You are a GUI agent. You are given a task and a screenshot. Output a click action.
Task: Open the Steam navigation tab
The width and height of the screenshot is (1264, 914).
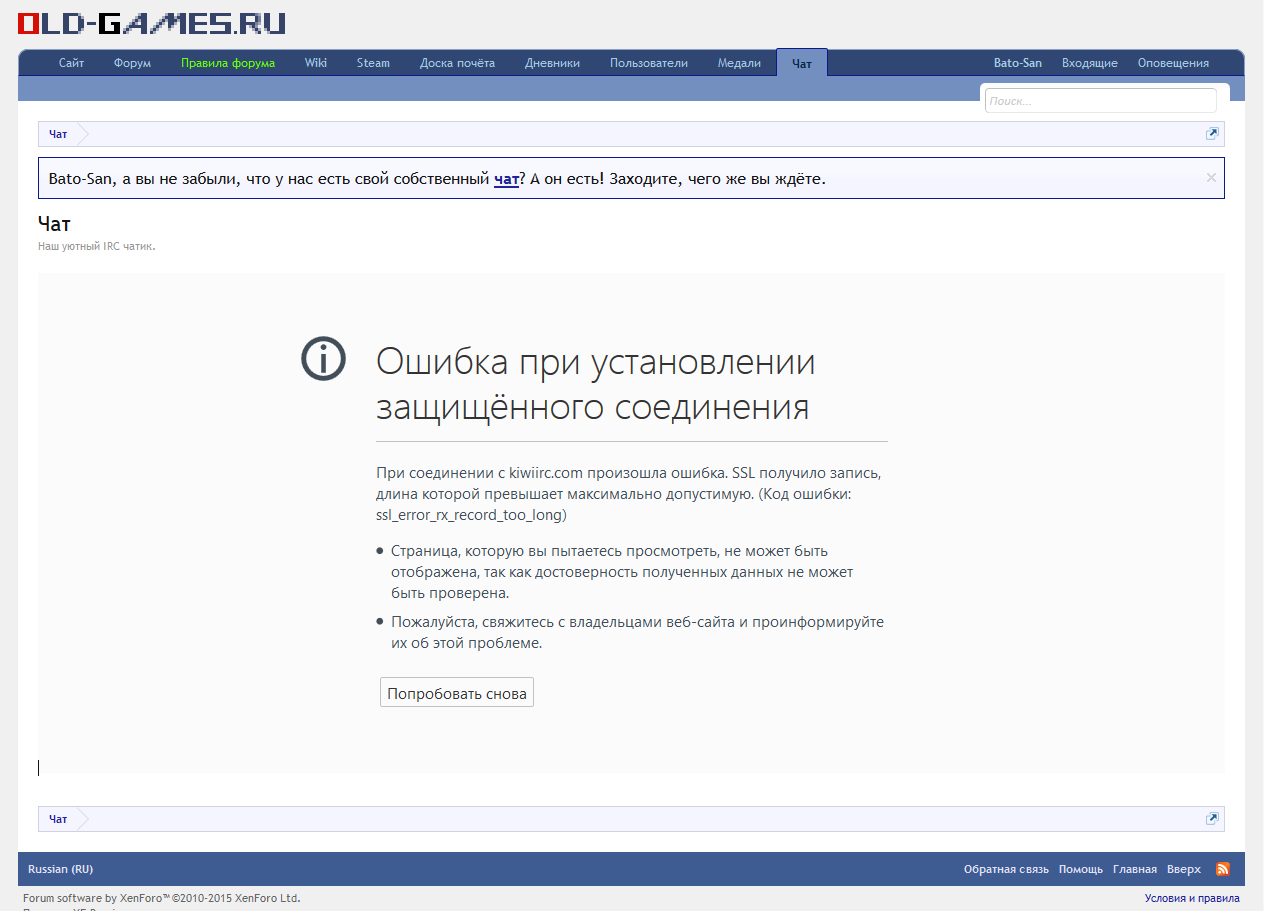(373, 63)
